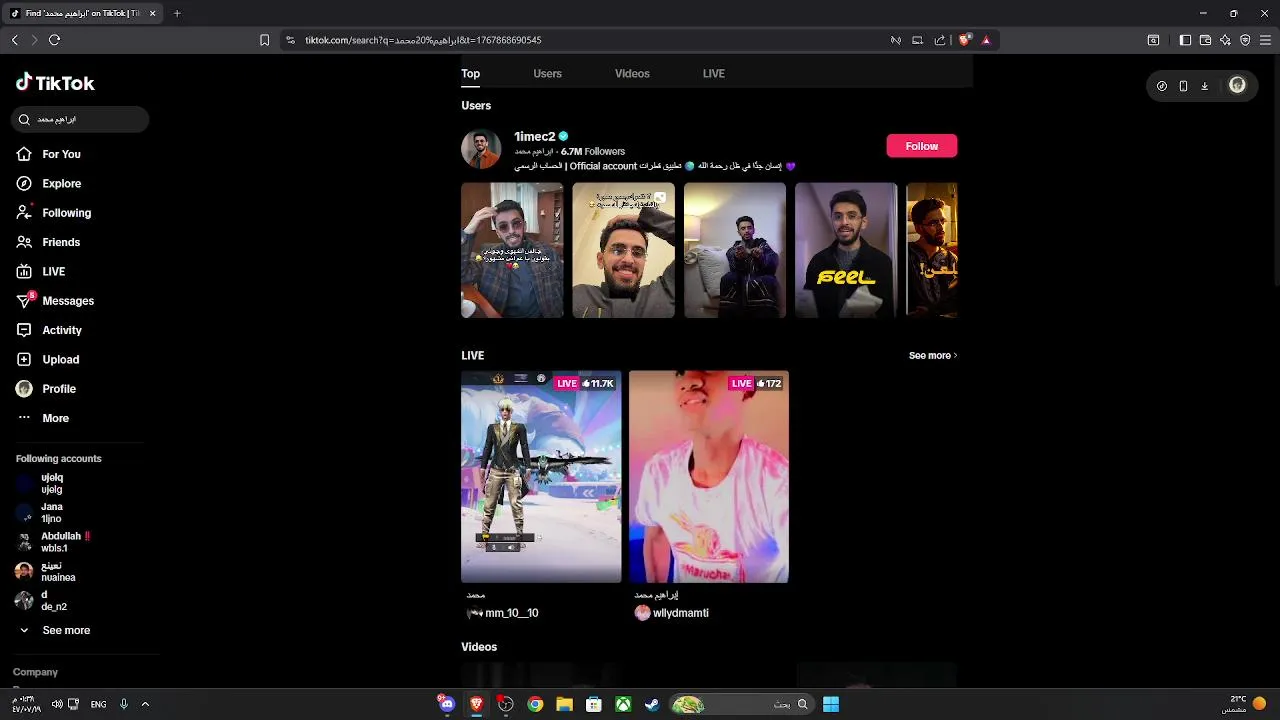Screen dimensions: 1280x720
Task: Open Brave Leo AI icon
Action: (x=1225, y=40)
